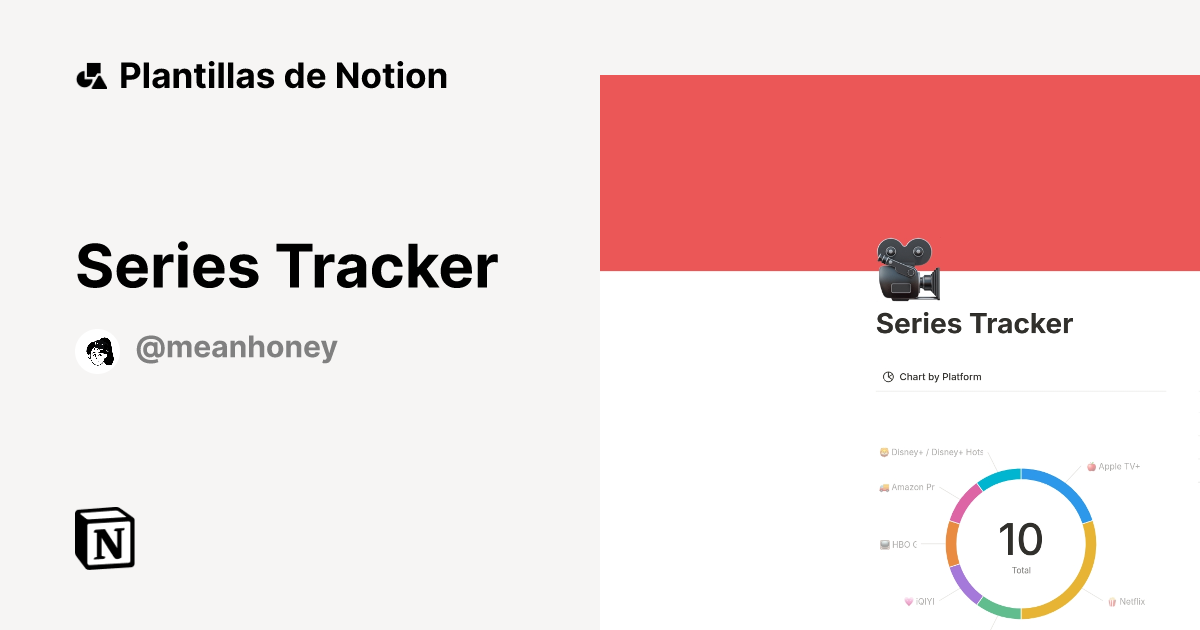This screenshot has width=1200, height=630.
Task: Click the pie chart icon beside Chart by Platform
Action: (x=887, y=376)
